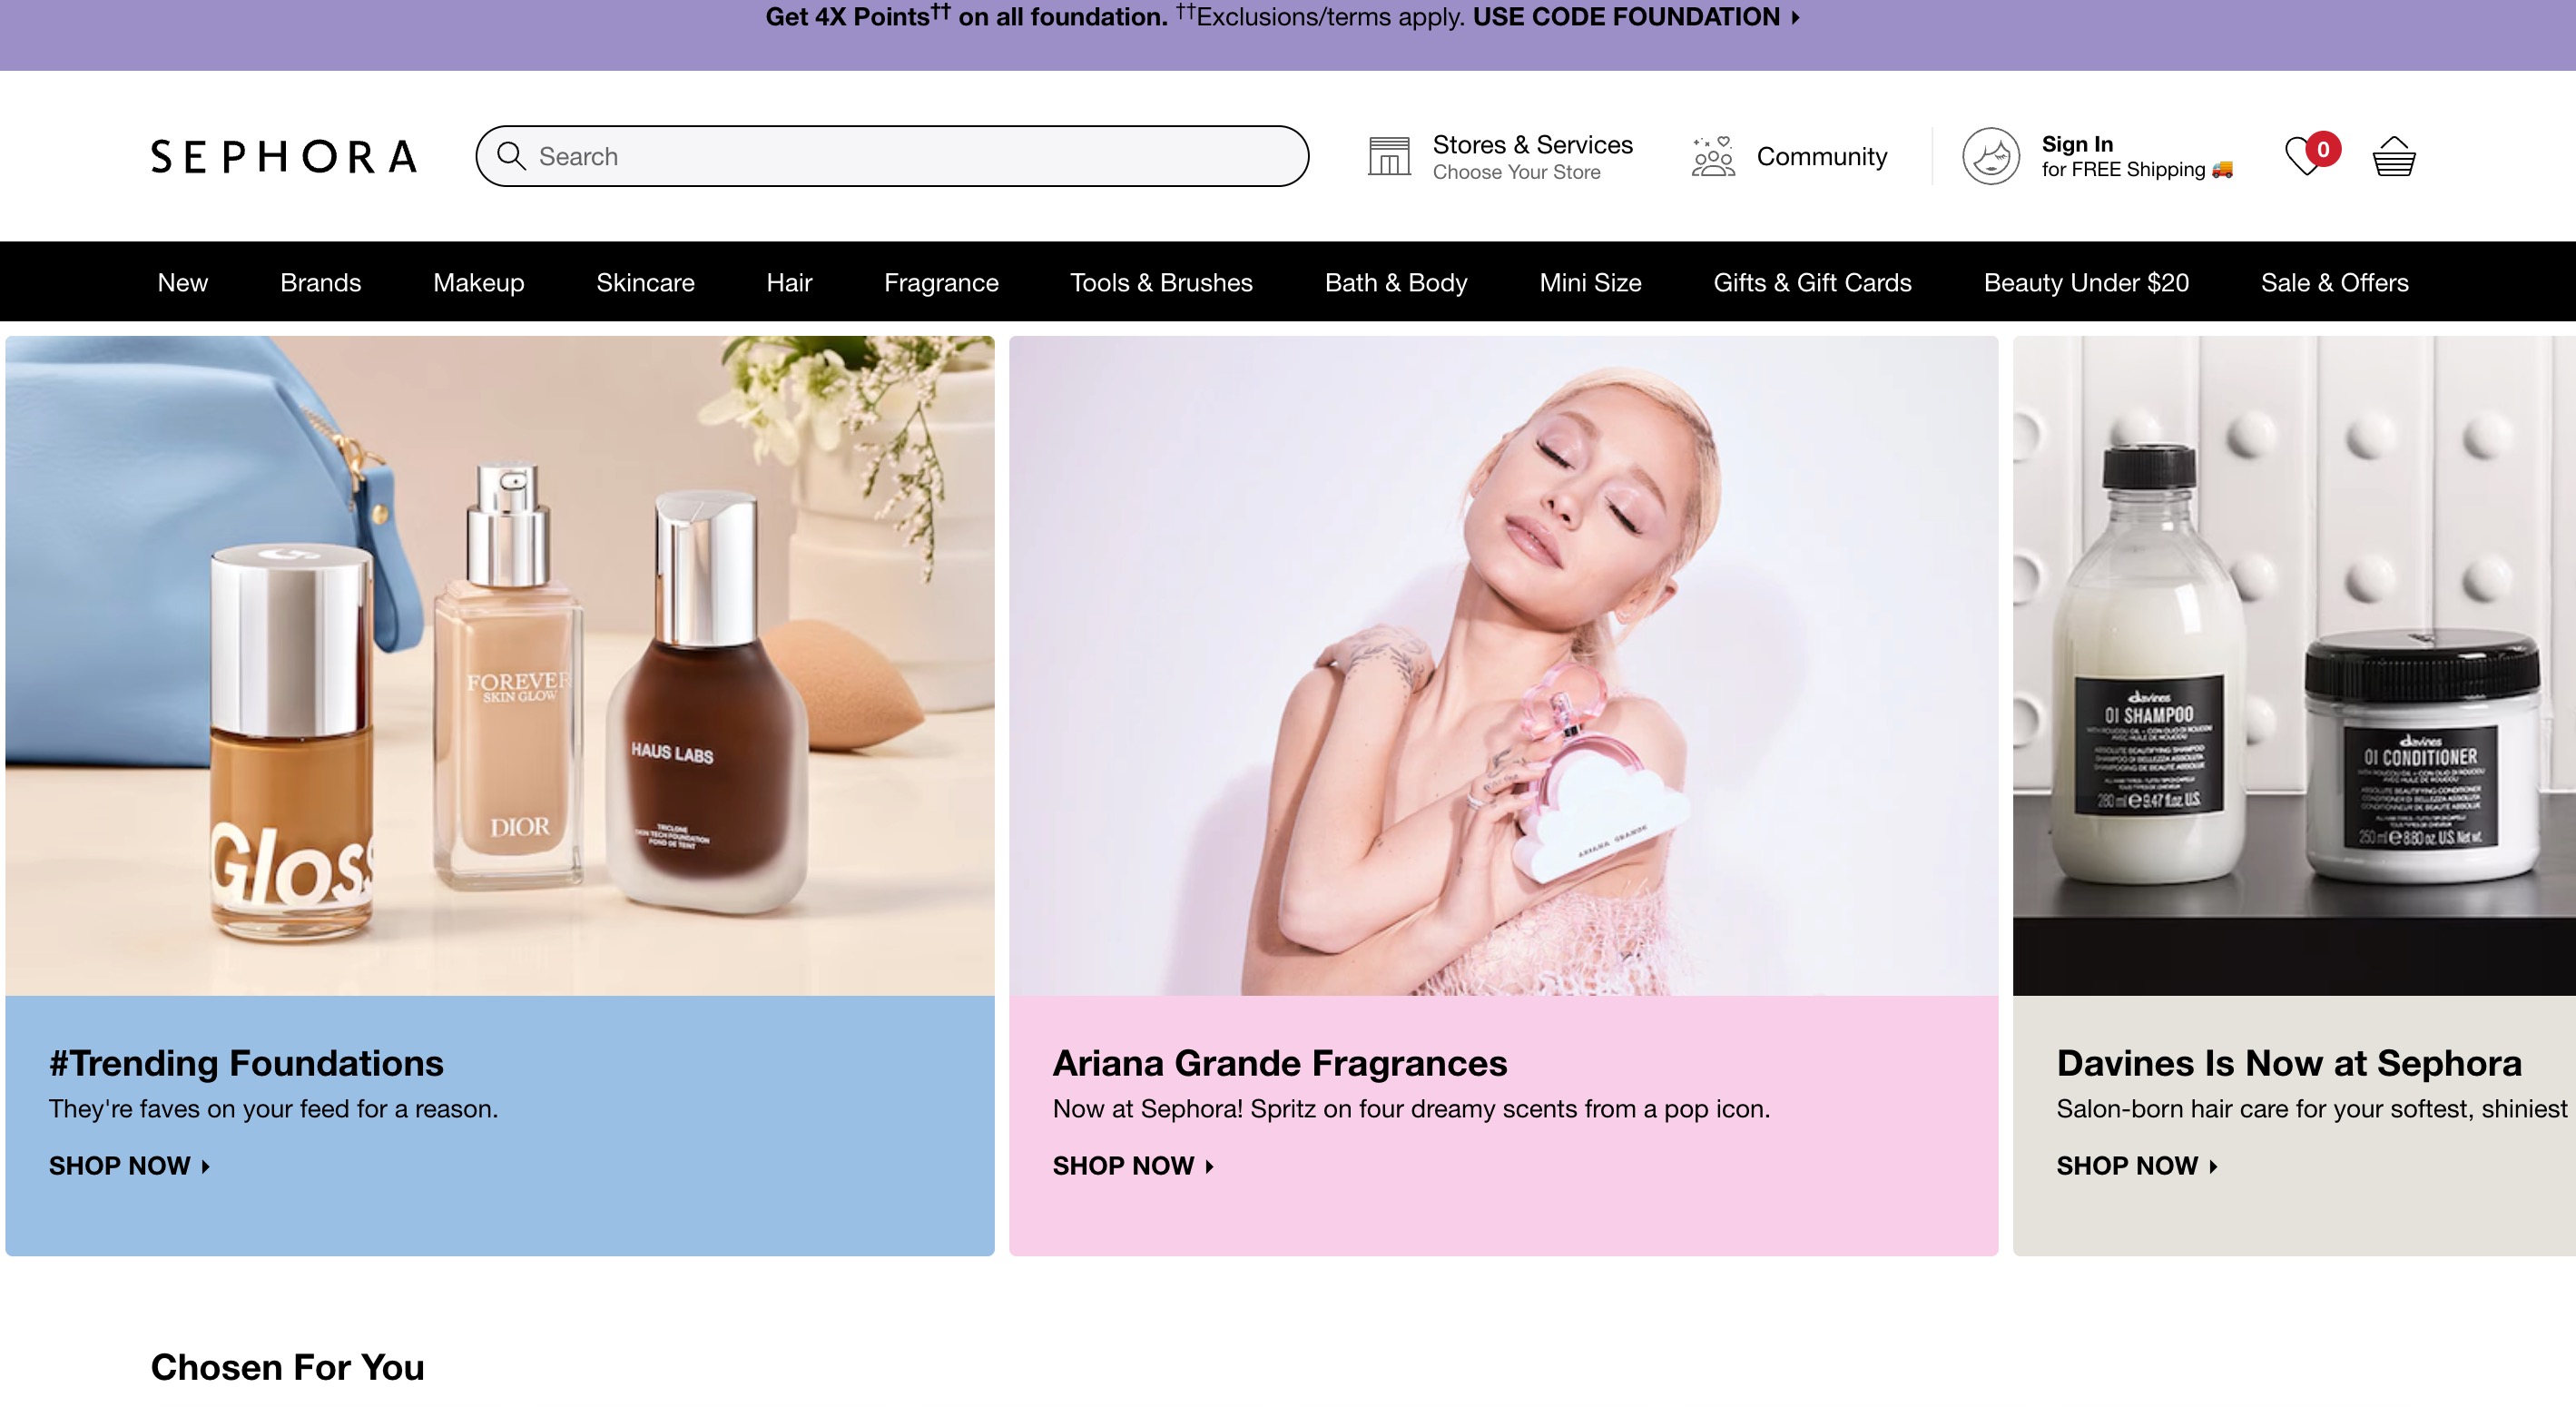Open the Community link

click(x=1821, y=156)
